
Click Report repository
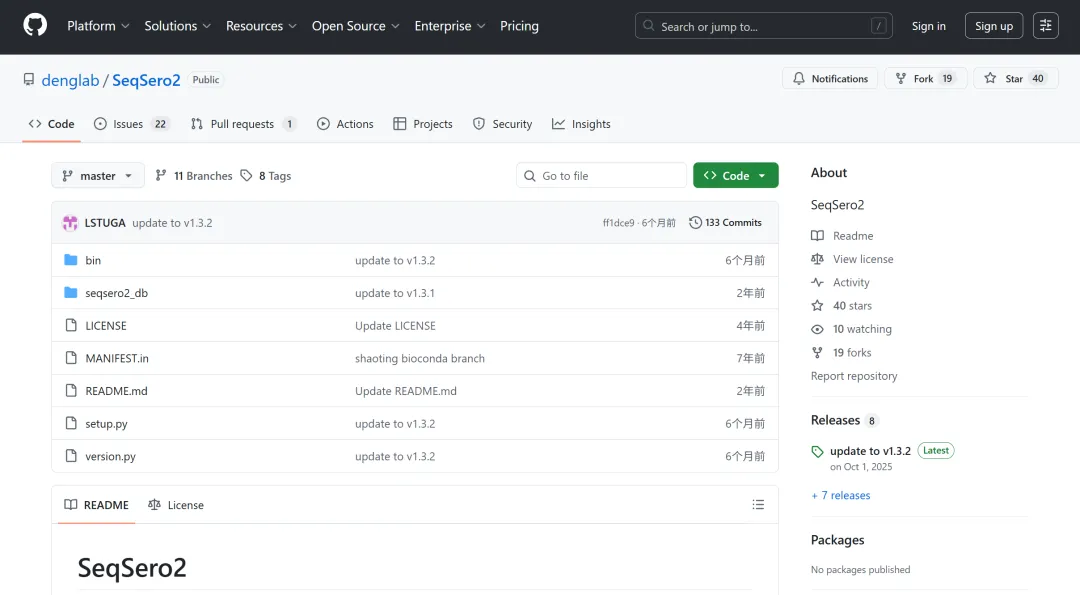pos(854,376)
